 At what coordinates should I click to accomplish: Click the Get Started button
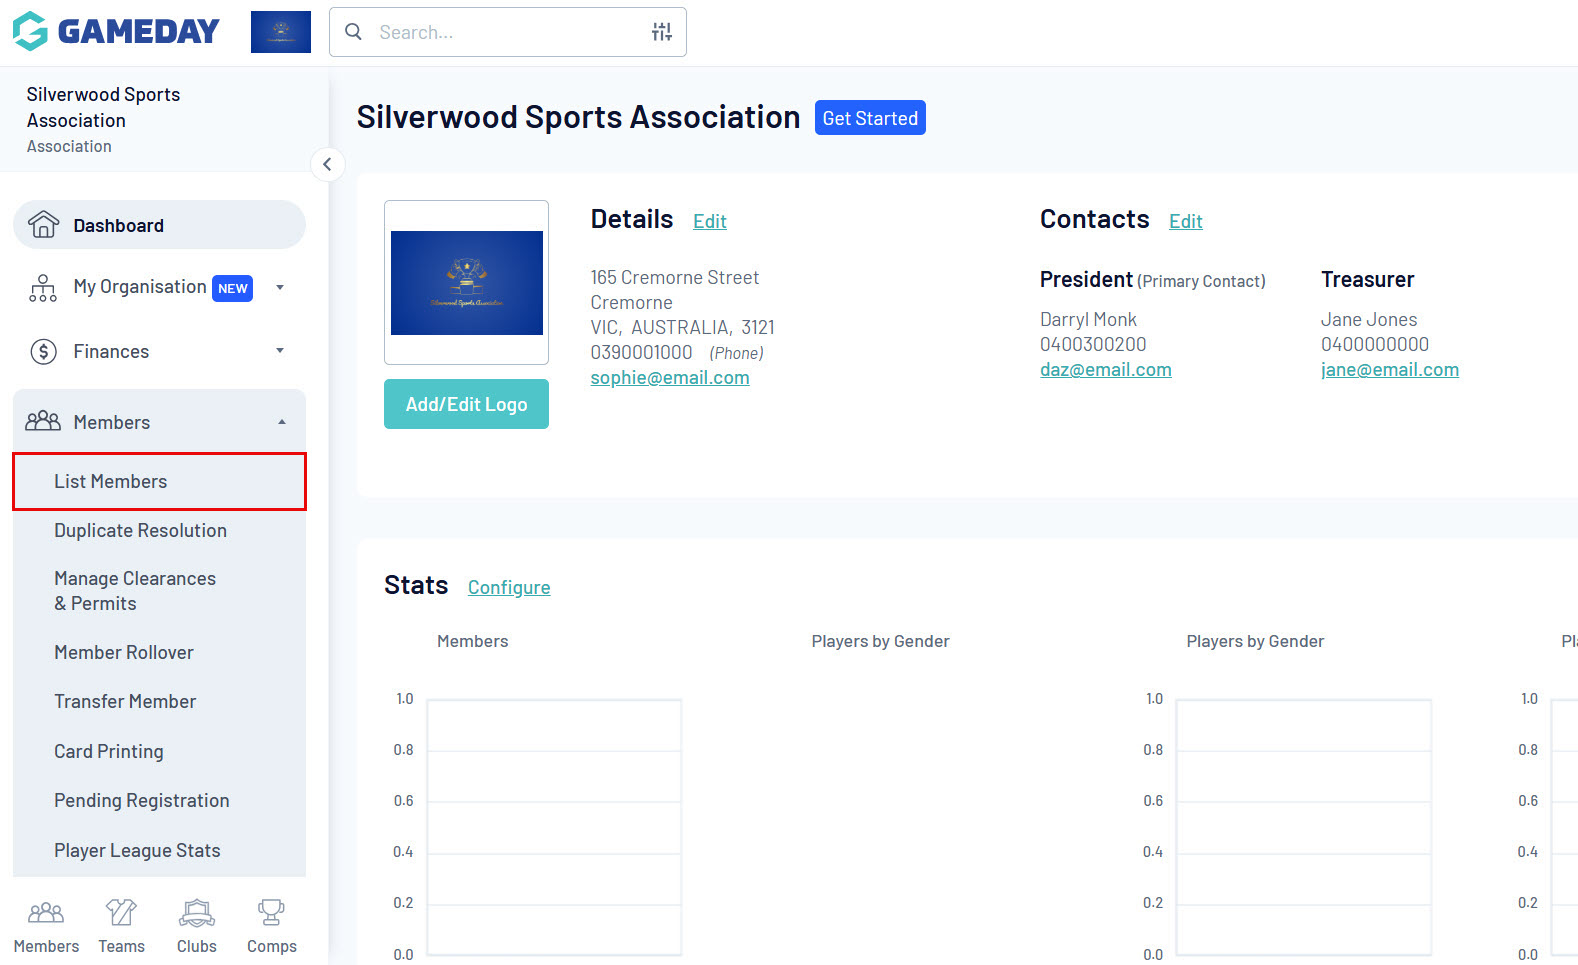[x=870, y=118]
